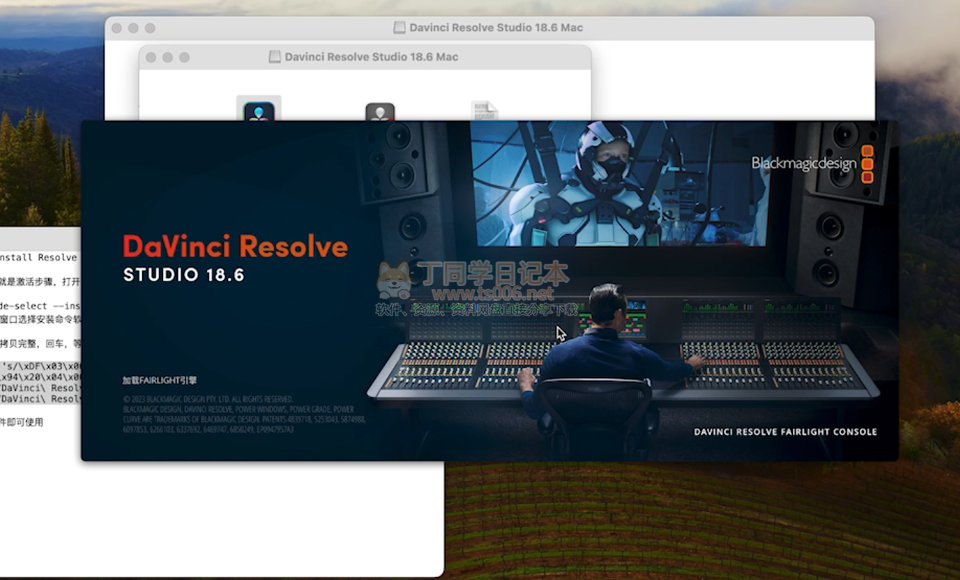Screen dimensions: 960x580
Task: Click the Shiba dog watermark icon
Action: click(393, 281)
